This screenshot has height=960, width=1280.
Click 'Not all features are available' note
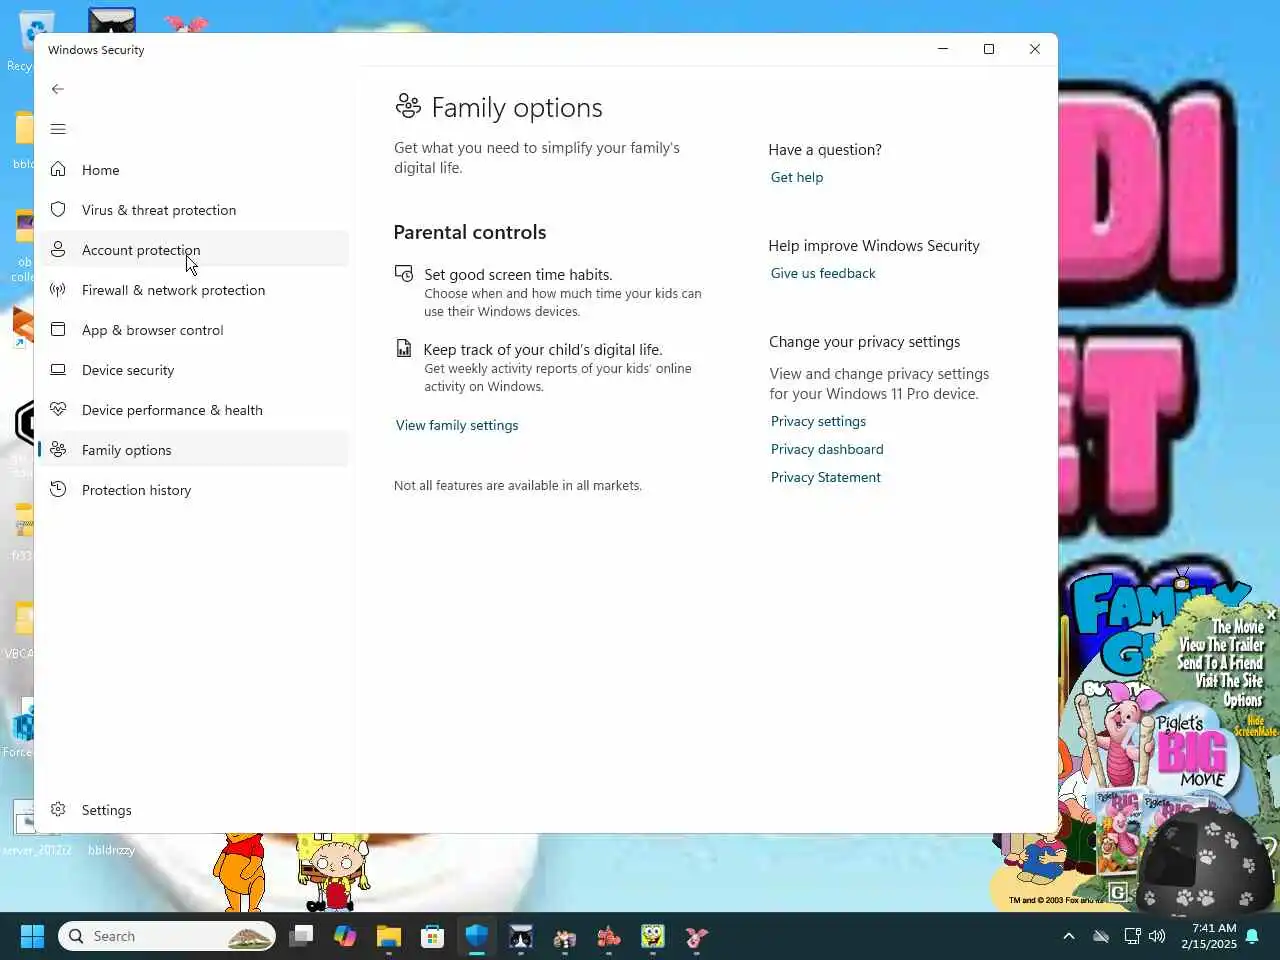pyautogui.click(x=518, y=486)
